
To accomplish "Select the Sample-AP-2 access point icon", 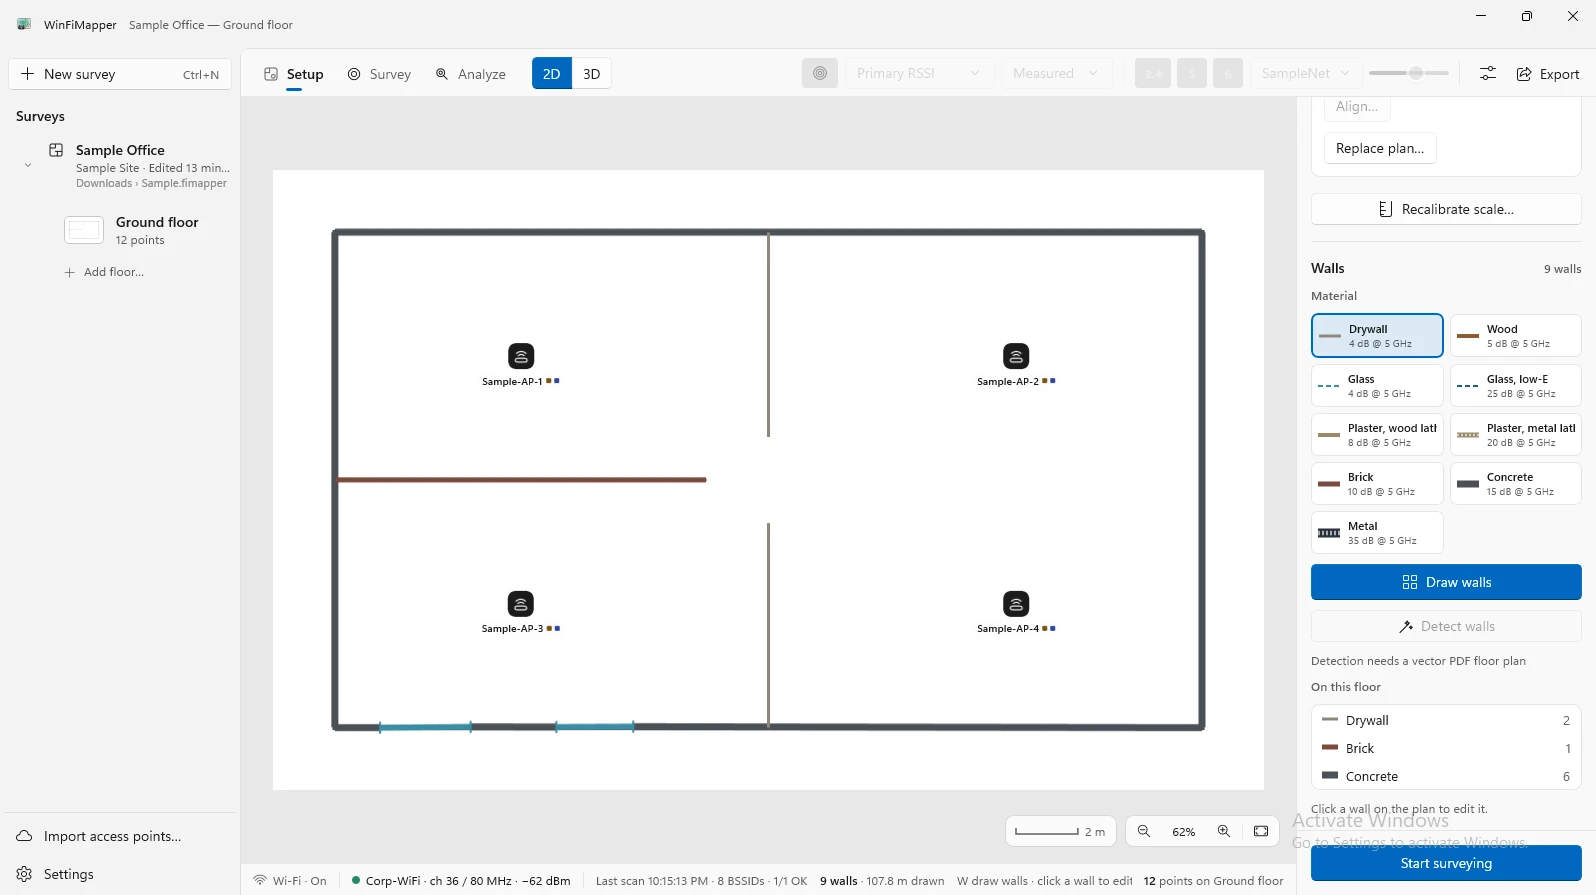I will (x=1016, y=356).
